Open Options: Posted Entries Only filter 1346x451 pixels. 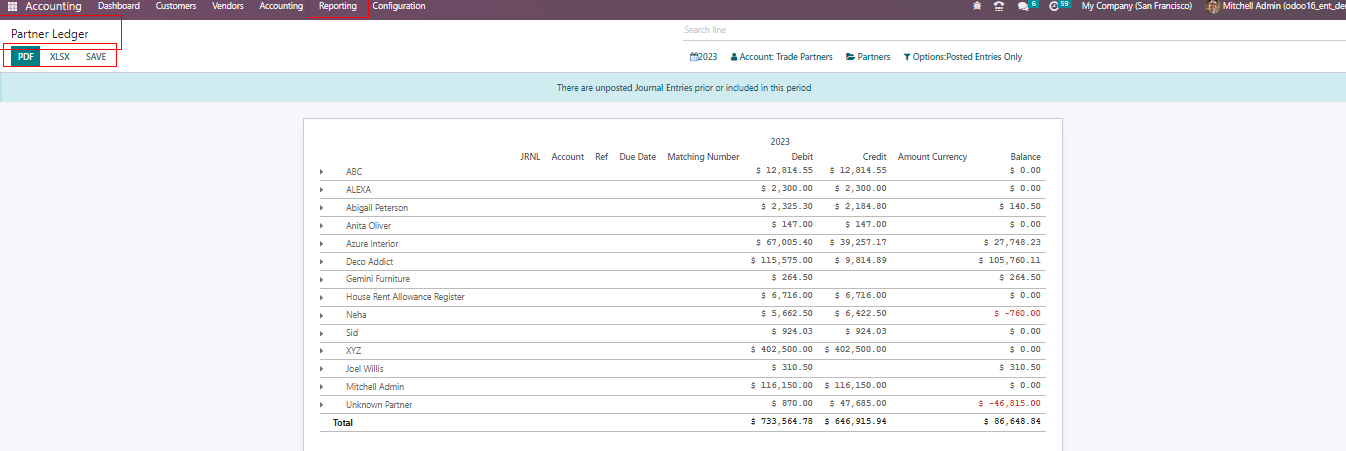(962, 57)
